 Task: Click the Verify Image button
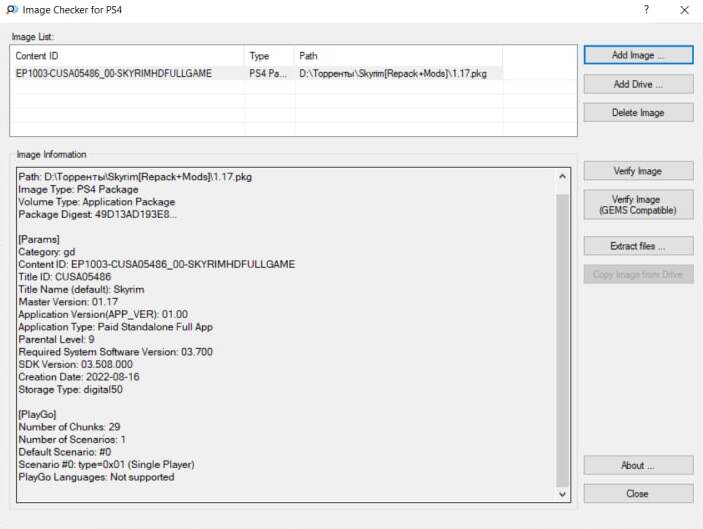(638, 171)
